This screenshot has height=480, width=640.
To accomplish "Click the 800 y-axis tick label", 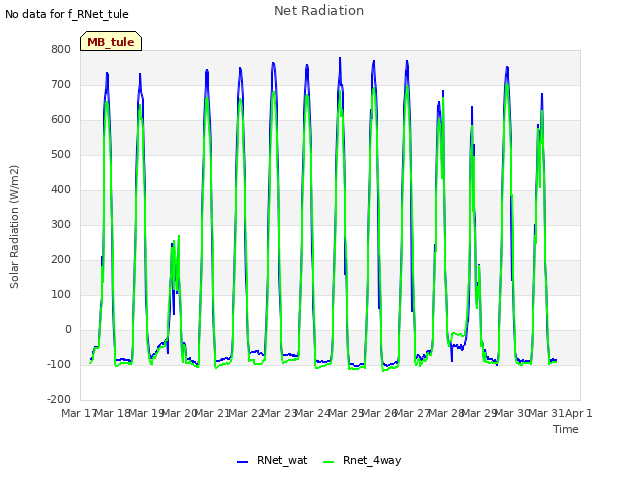I will point(61,49).
